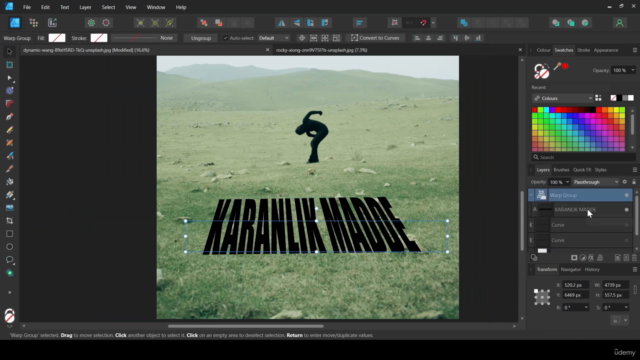Toggle visibility of KARANLIK MADDE layer

coord(627,210)
